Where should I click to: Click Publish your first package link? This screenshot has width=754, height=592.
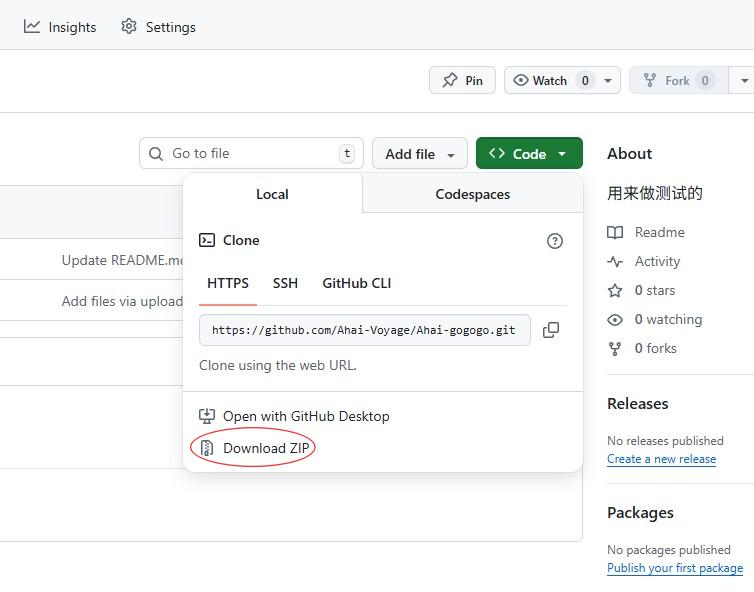coord(675,568)
